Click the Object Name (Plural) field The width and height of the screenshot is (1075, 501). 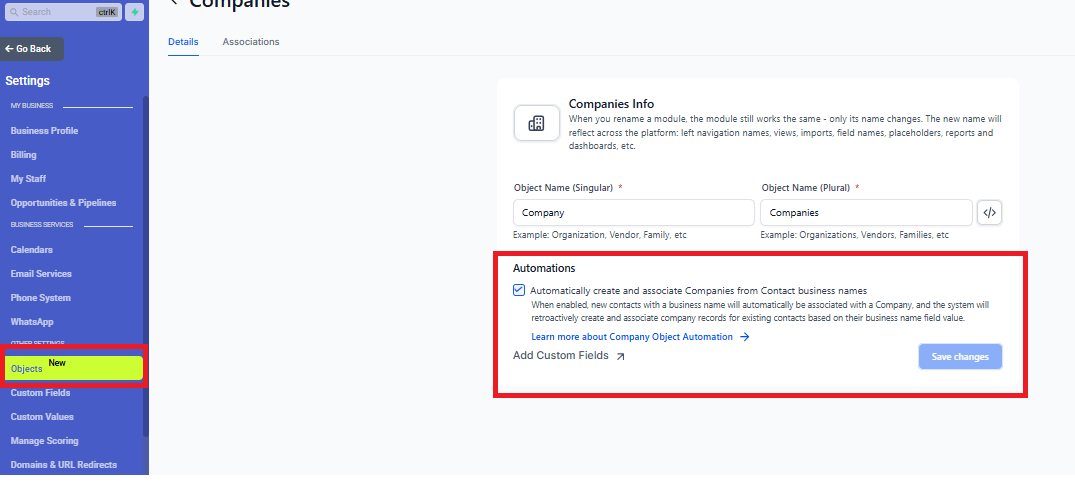pos(865,213)
